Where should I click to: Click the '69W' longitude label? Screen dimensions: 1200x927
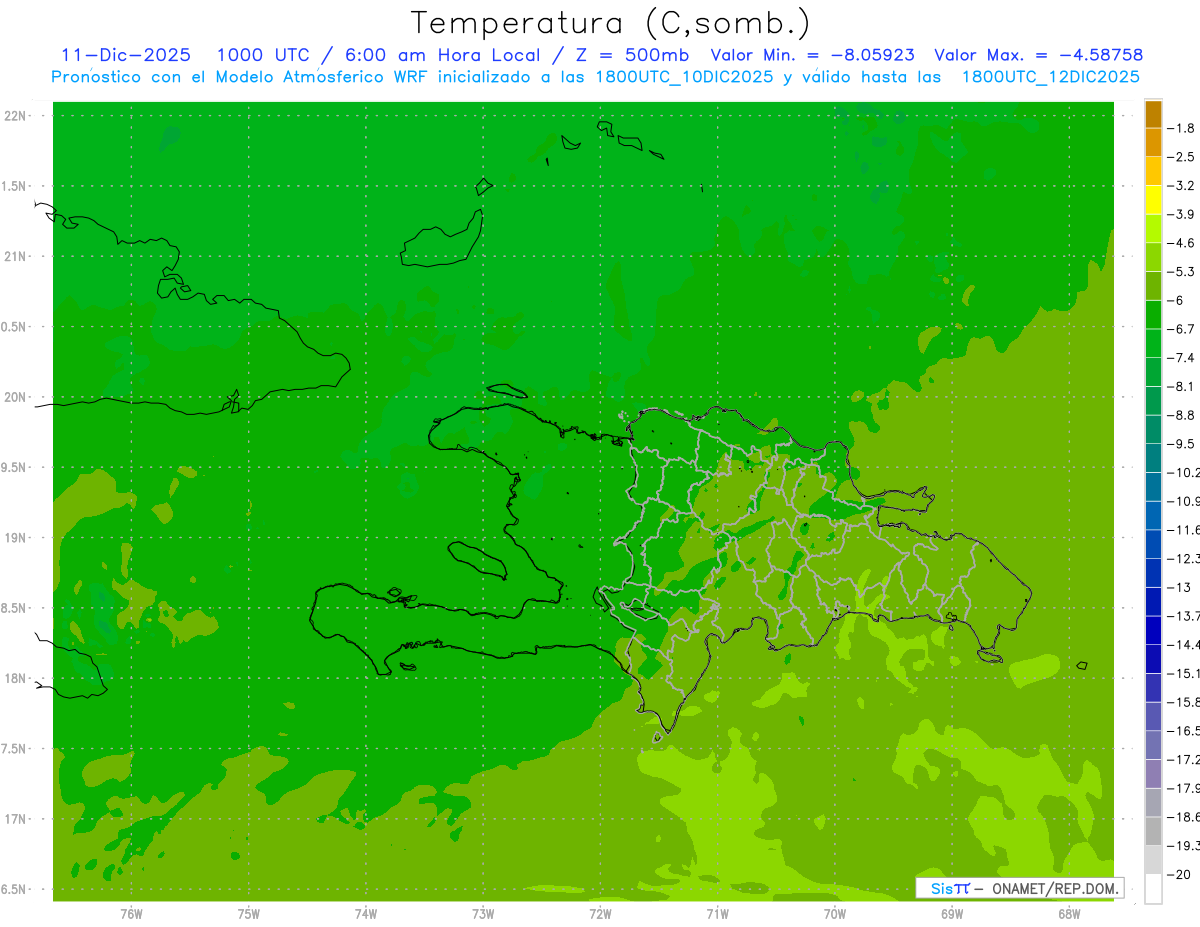pyautogui.click(x=952, y=913)
